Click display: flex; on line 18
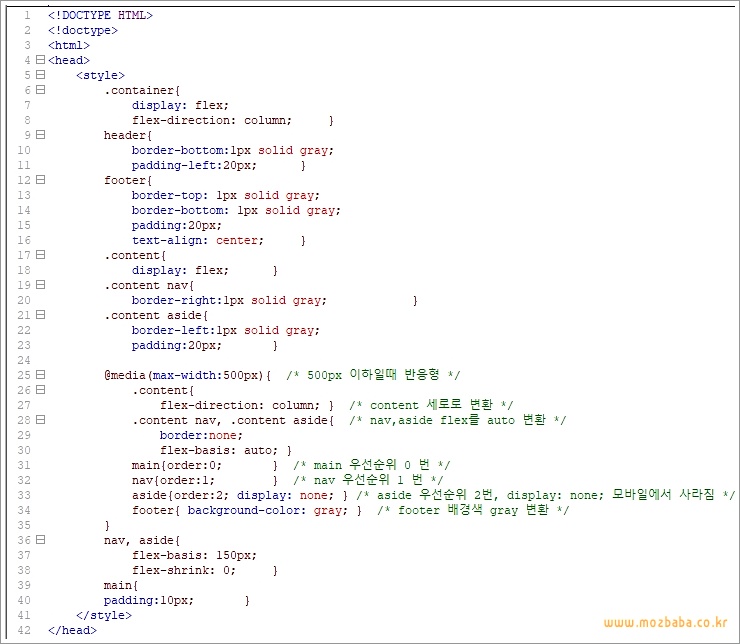 (180, 270)
